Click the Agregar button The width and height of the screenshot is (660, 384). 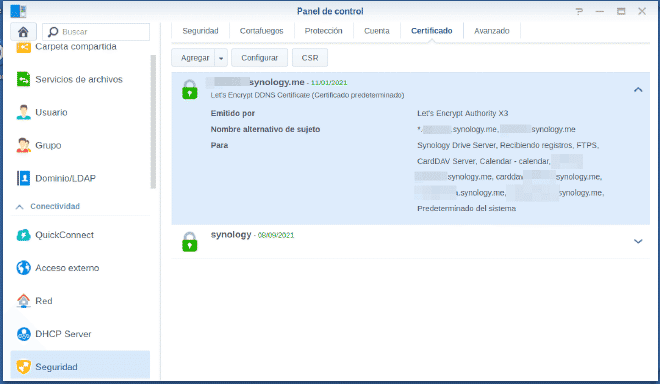(194, 58)
